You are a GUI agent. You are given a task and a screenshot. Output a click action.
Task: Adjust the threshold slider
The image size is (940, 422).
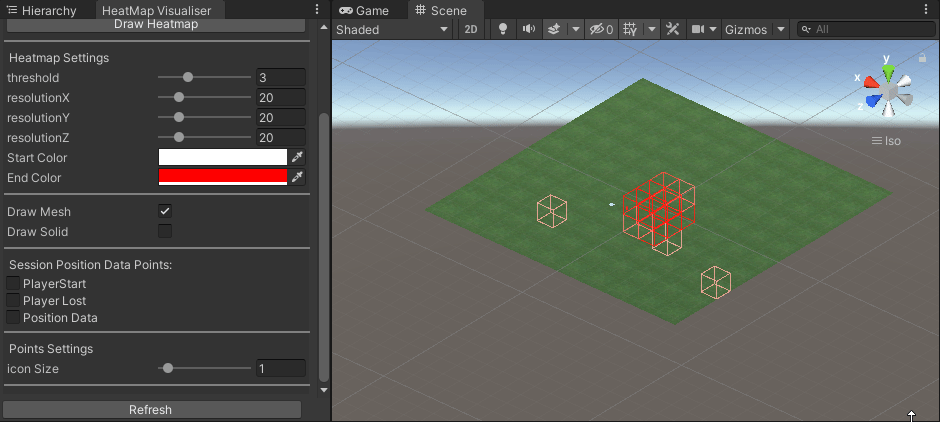tap(204, 77)
